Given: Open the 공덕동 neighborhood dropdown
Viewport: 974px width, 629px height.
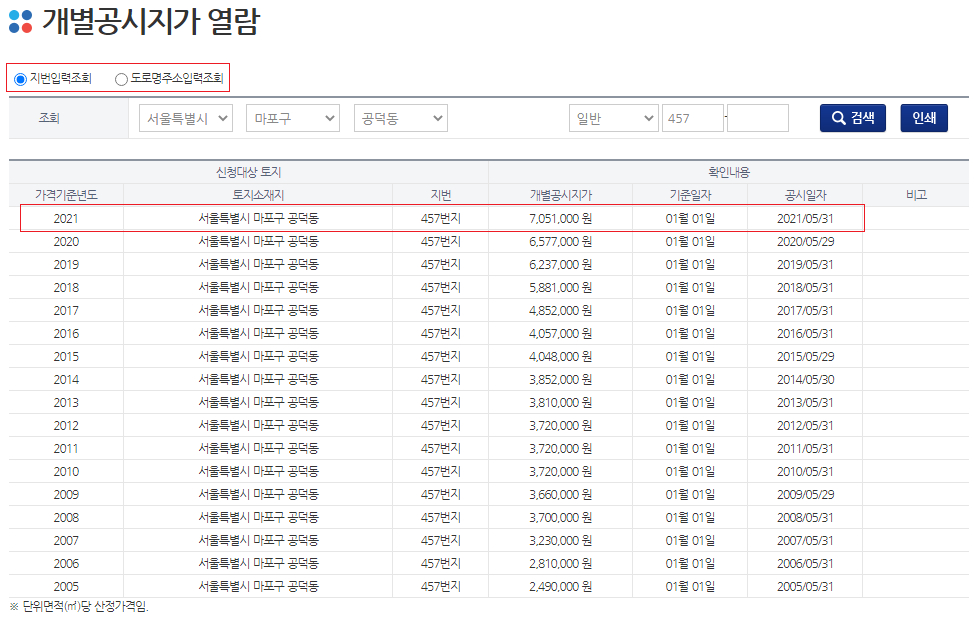Looking at the screenshot, I should tap(401, 118).
